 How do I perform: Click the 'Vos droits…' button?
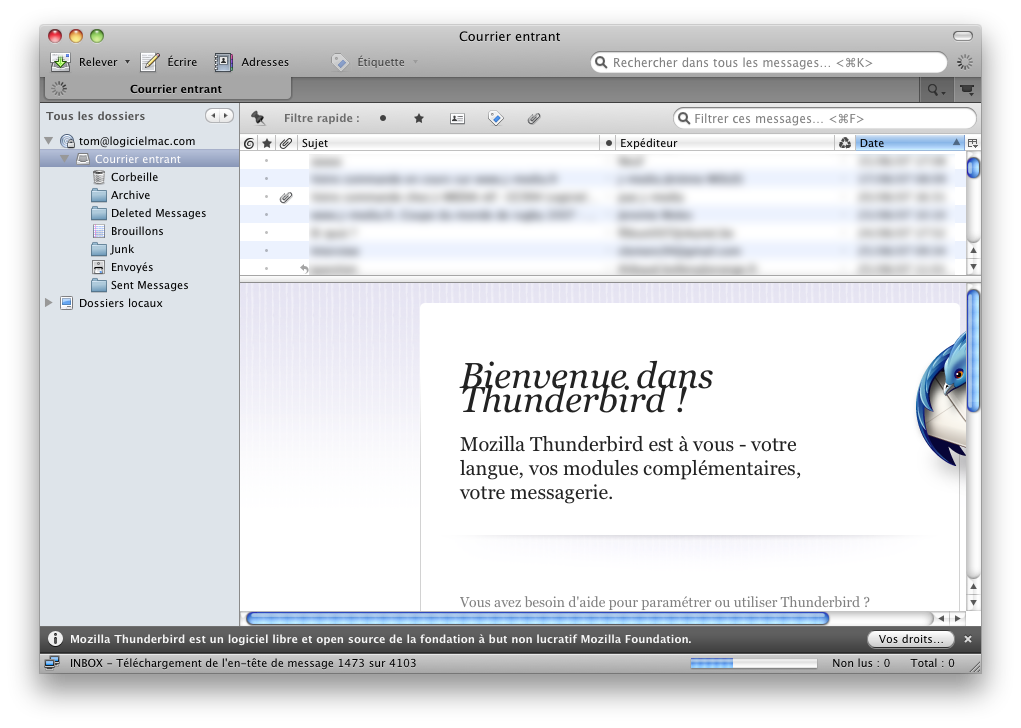click(x=911, y=639)
